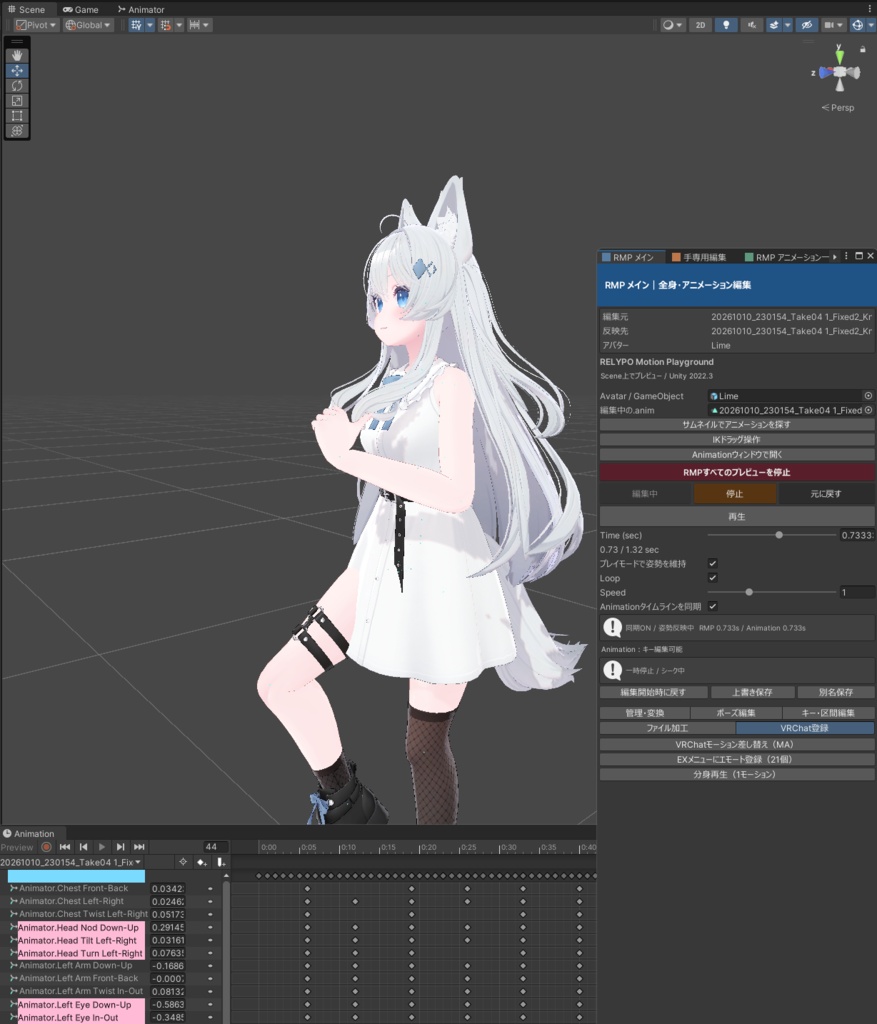The height and width of the screenshot is (1024, 877).
Task: Show more RMP tabs arrow
Action: pyautogui.click(x=835, y=257)
